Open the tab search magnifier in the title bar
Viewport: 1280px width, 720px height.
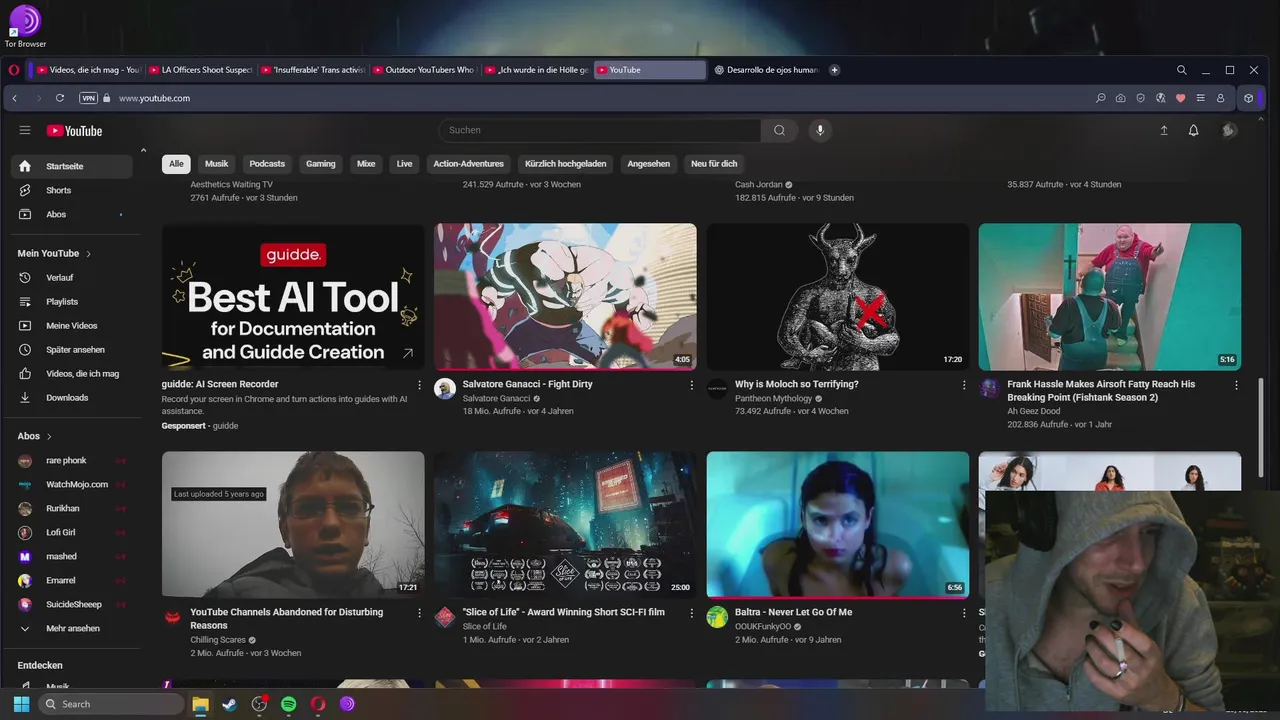click(1181, 70)
